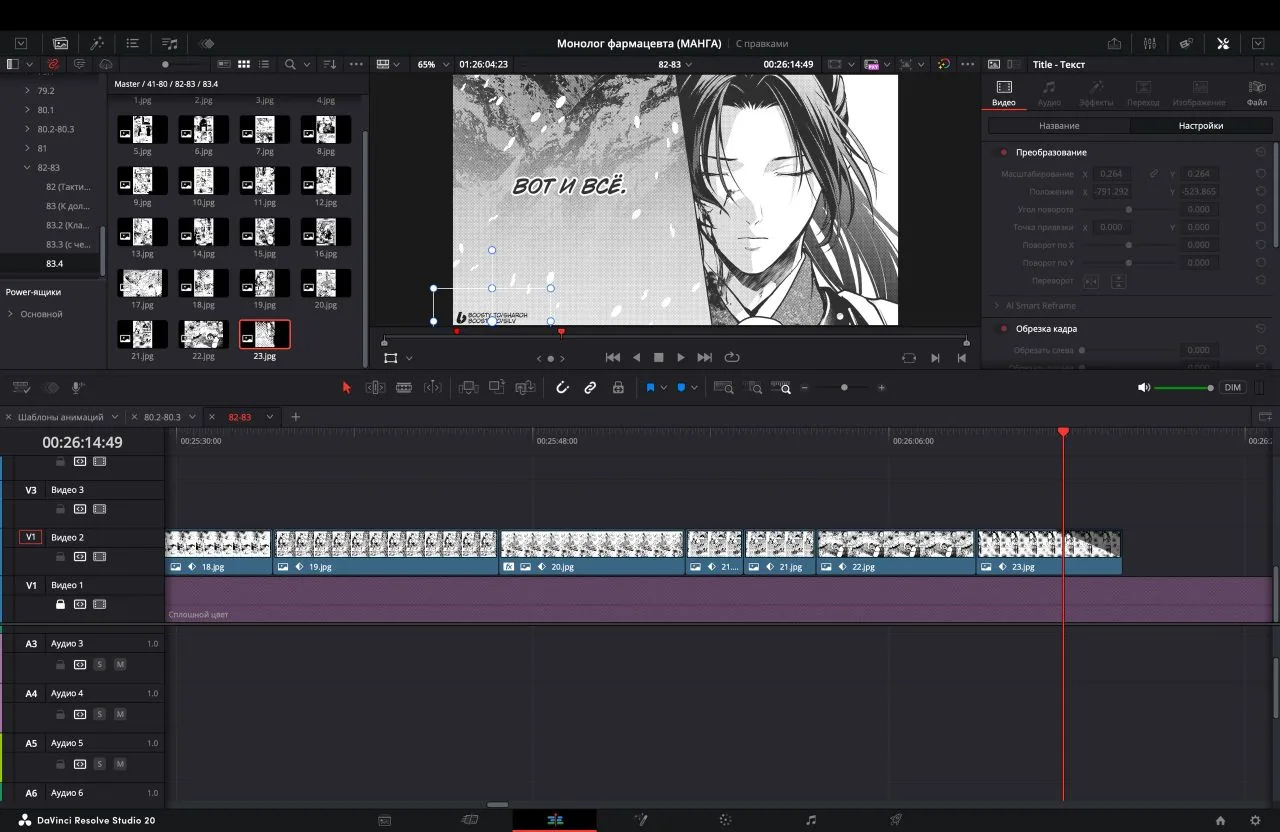Open the Quick Export icon
1280x832 pixels.
[1114, 44]
